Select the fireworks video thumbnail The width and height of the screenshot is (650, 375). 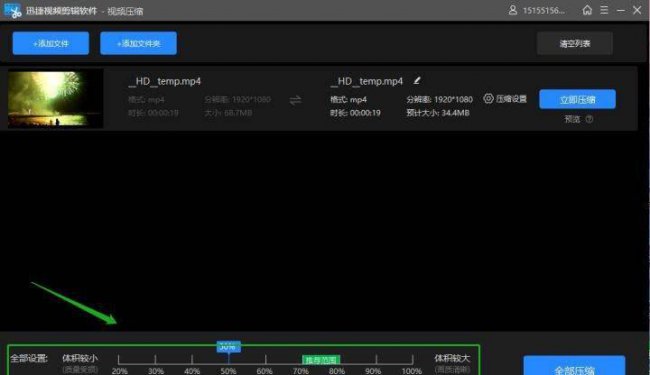[x=56, y=99]
